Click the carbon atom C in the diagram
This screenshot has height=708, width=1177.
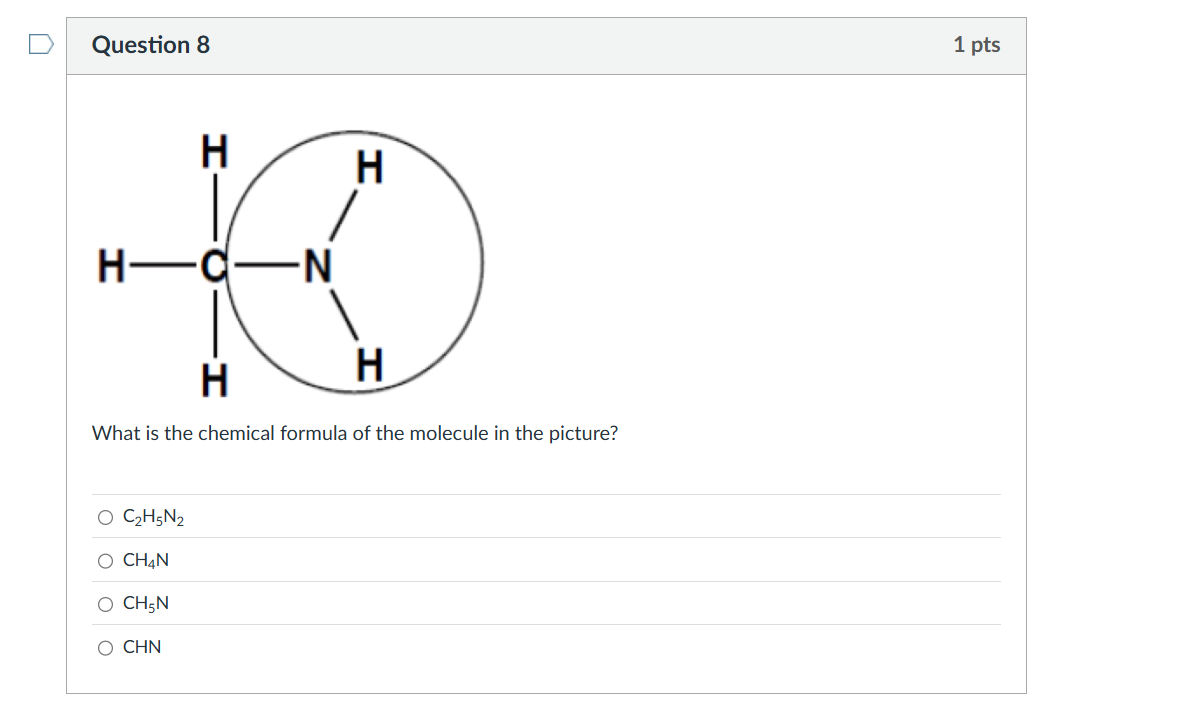point(213,263)
